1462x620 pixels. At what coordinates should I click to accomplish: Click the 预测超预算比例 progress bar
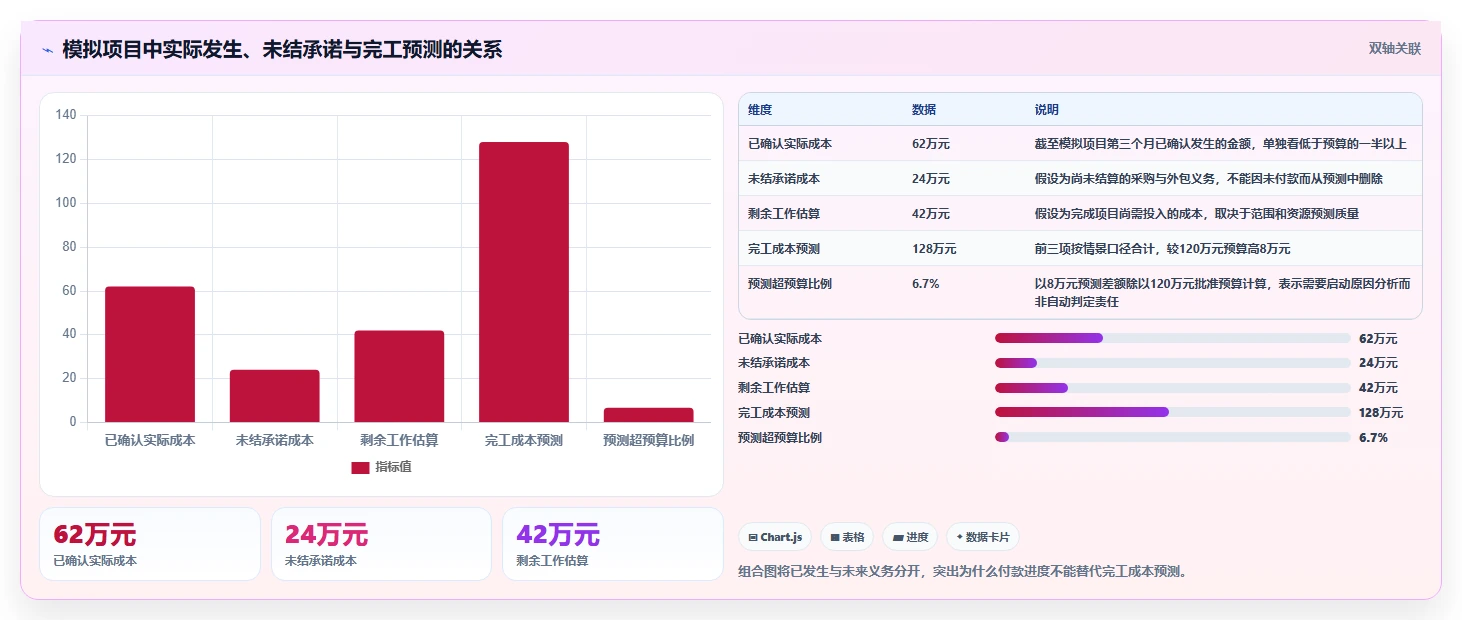[x=1173, y=437]
